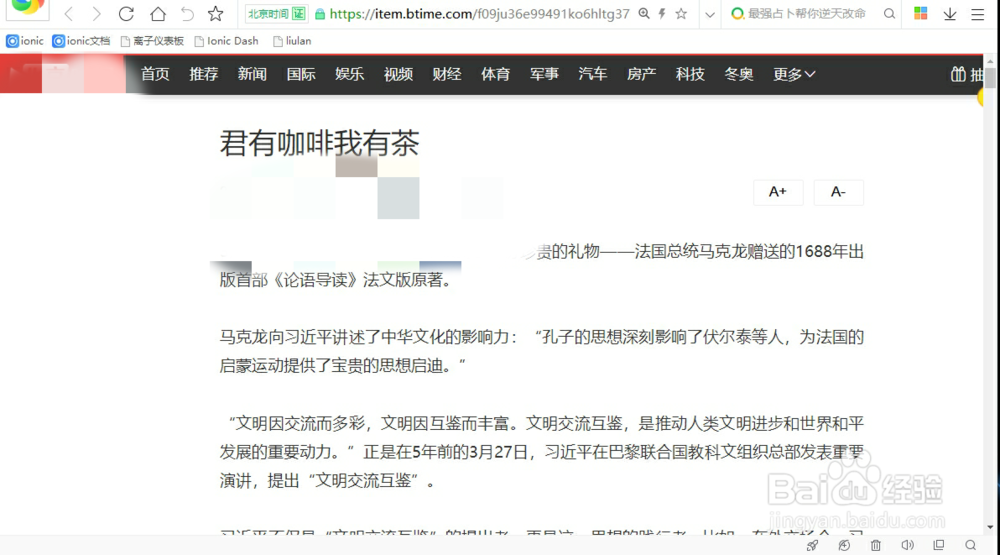Bookmark page with toolbar star icon
Image resolution: width=1000 pixels, height=555 pixels.
[x=216, y=13]
